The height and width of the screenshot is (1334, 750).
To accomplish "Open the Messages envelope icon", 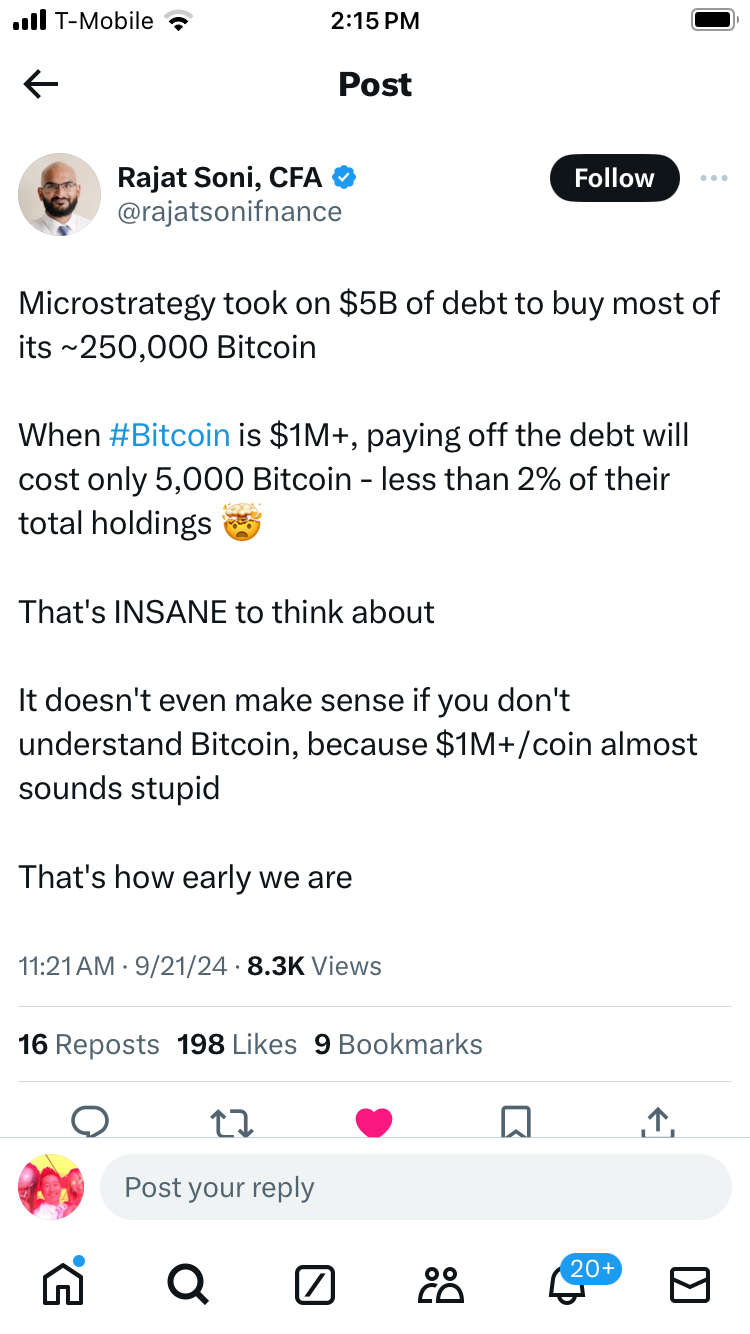I will 689,1284.
